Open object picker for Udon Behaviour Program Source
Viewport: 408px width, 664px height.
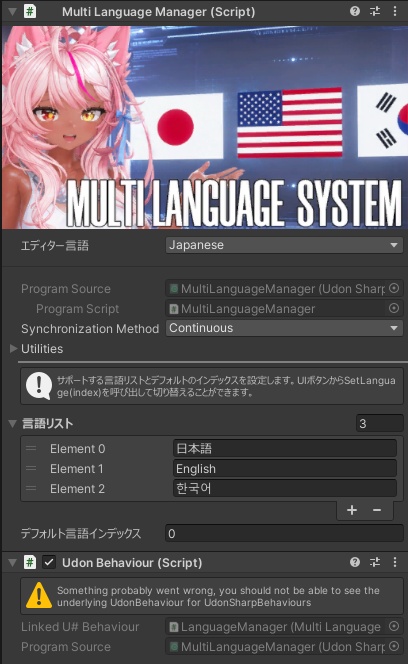[x=394, y=646]
